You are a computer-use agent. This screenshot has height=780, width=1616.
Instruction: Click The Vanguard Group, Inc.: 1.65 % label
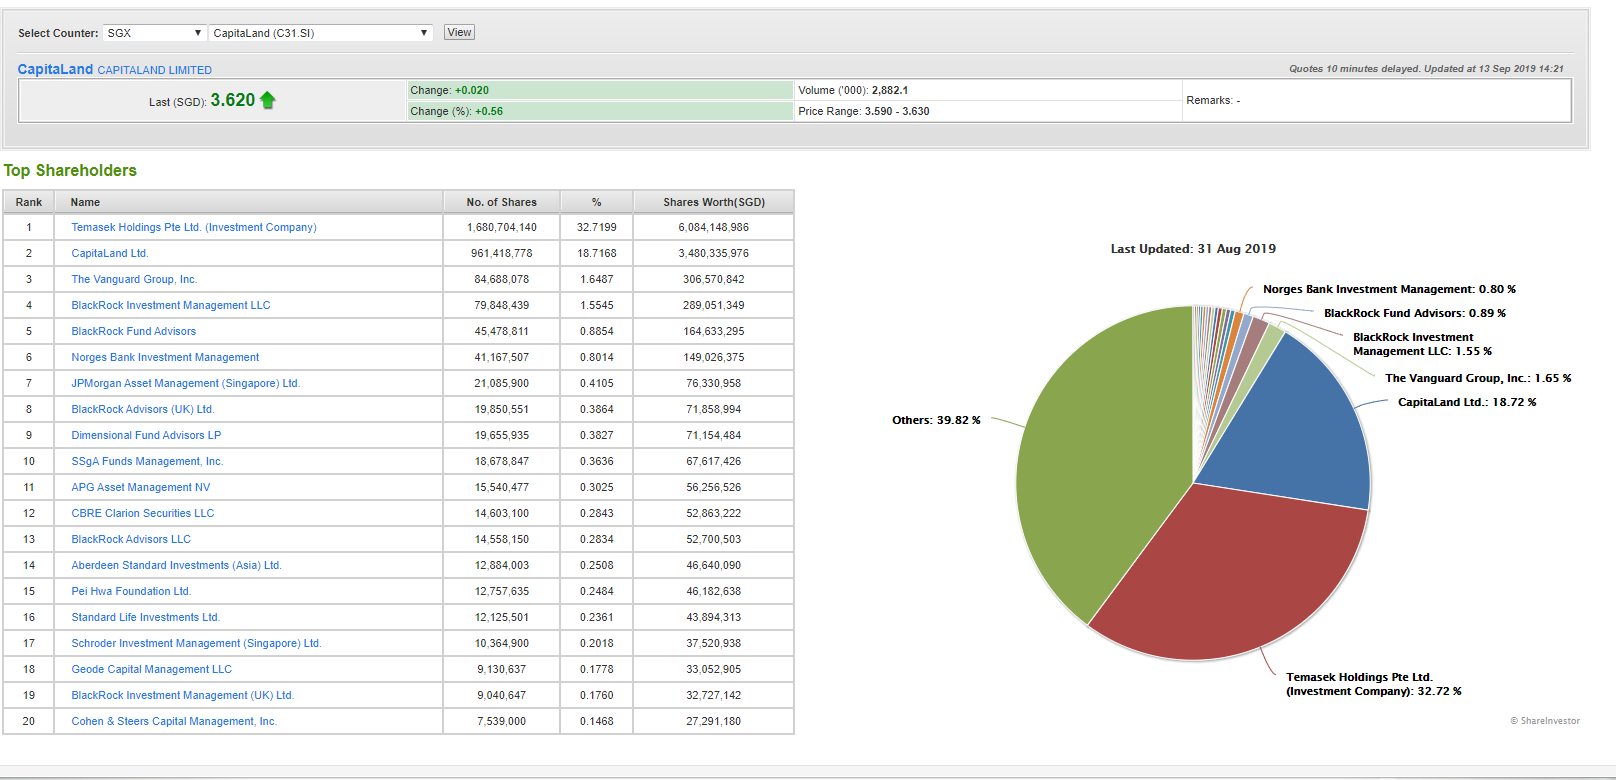click(x=1478, y=378)
